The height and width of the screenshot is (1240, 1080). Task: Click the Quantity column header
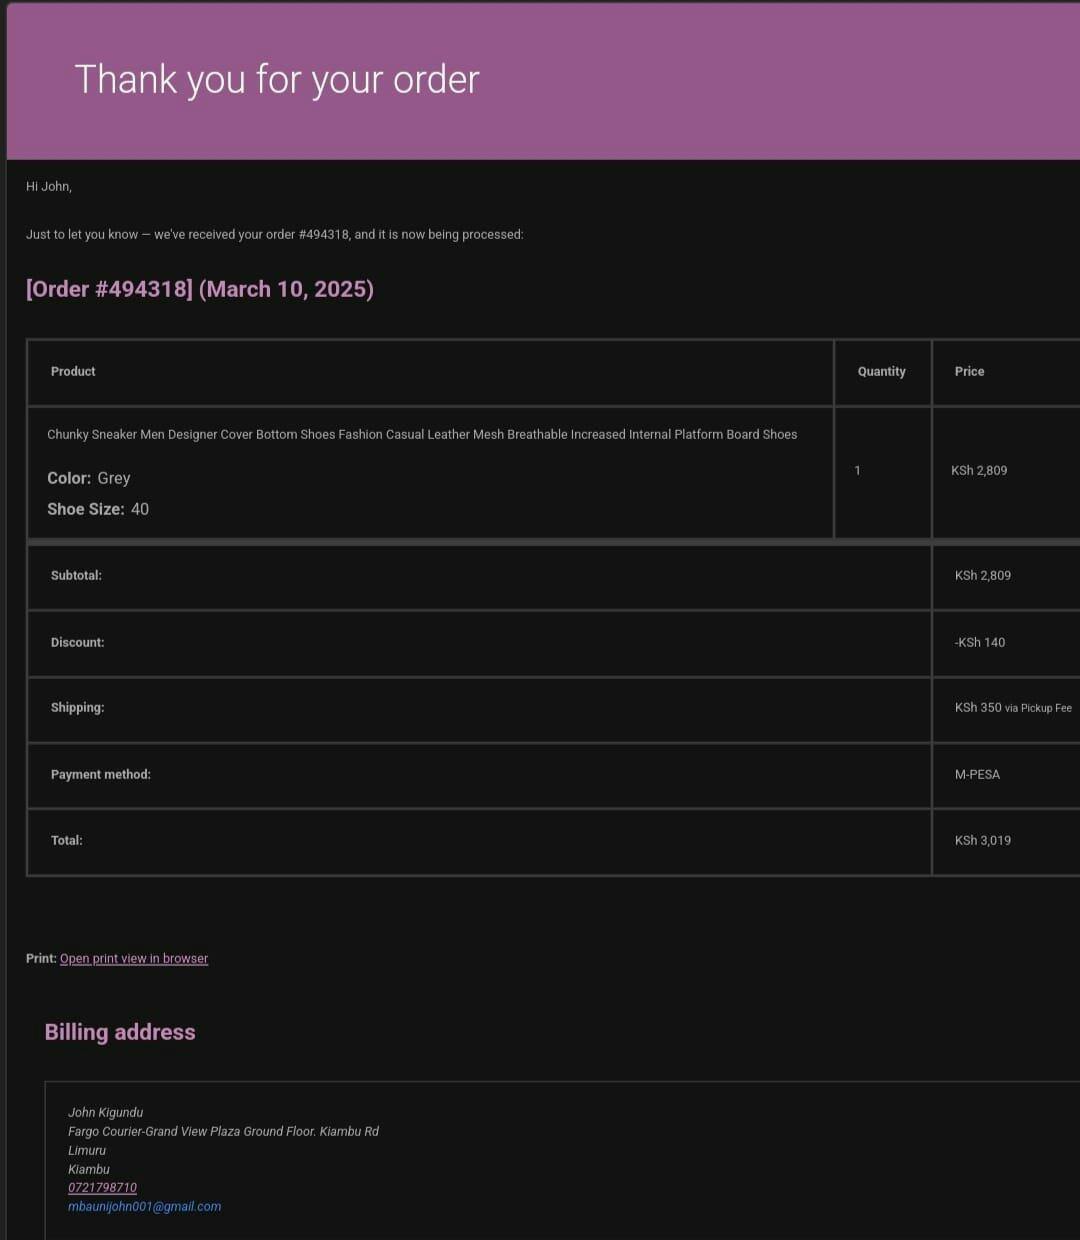coord(881,371)
